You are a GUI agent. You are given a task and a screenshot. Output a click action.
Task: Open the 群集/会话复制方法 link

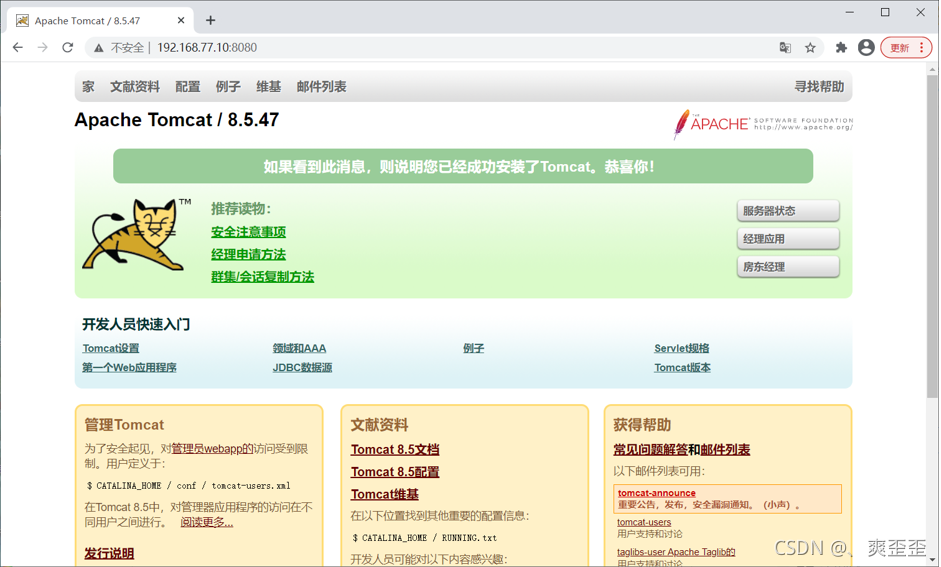tap(262, 277)
